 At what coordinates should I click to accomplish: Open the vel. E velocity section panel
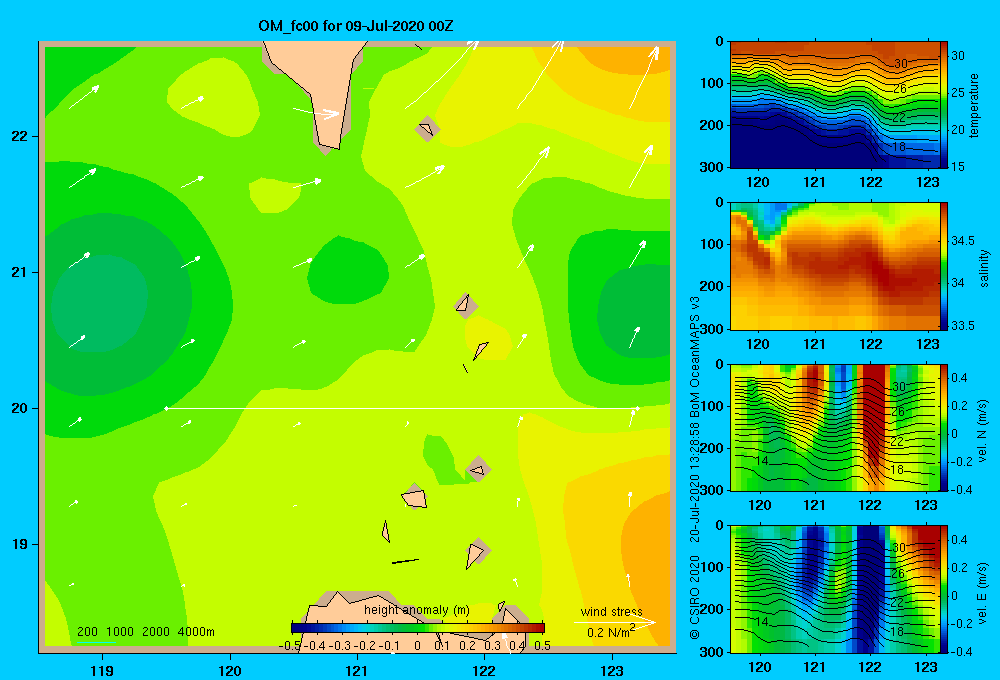[834, 589]
